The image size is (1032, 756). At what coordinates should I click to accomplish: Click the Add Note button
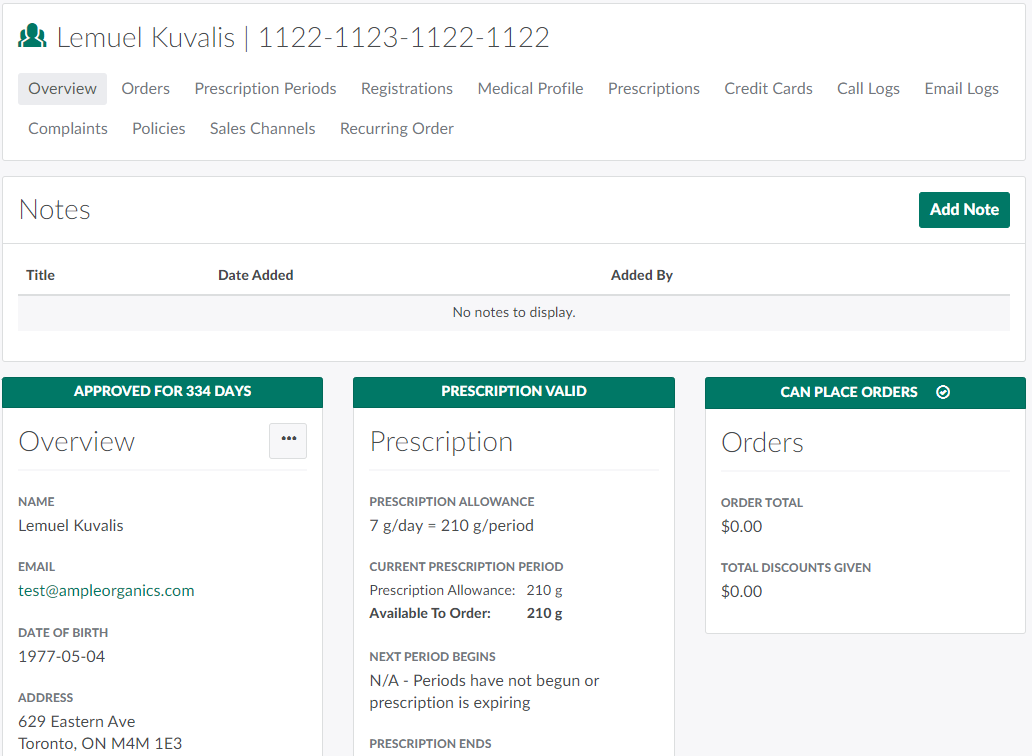point(964,210)
